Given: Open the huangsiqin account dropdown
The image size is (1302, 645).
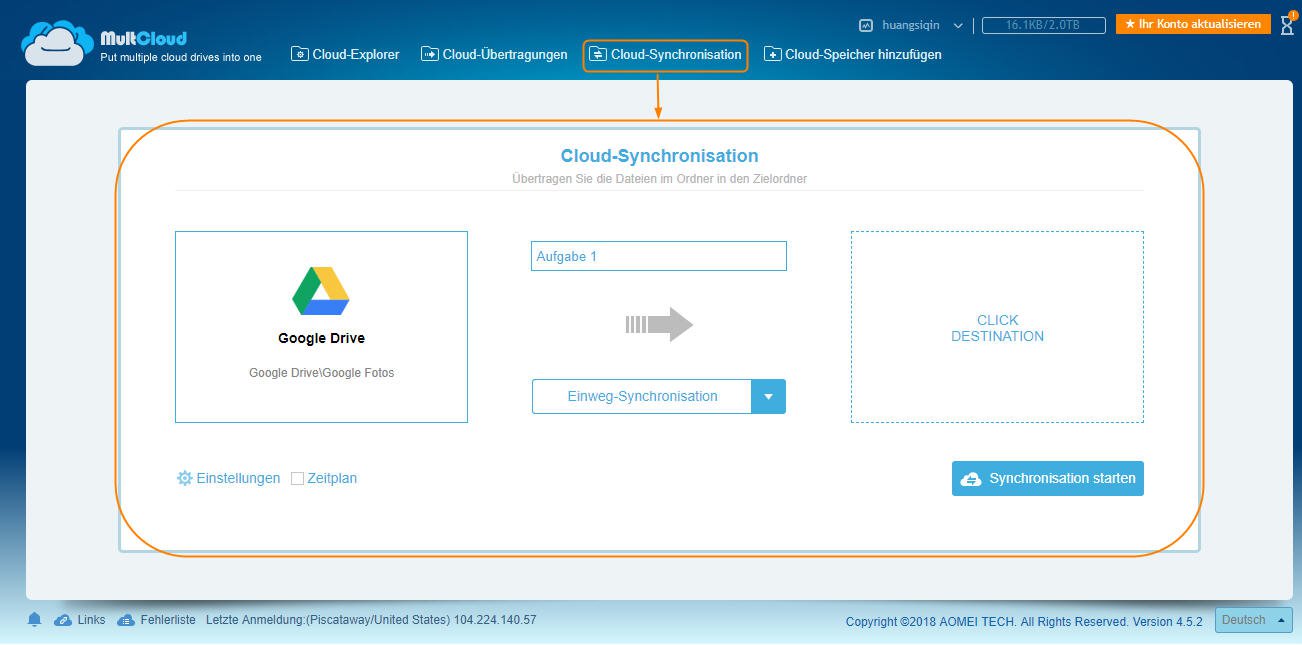Looking at the screenshot, I should (x=957, y=25).
